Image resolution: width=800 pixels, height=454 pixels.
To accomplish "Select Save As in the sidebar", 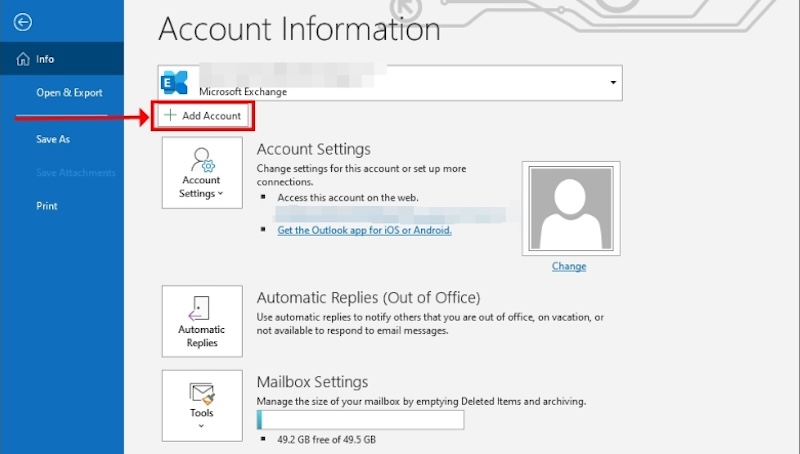I will click(53, 139).
